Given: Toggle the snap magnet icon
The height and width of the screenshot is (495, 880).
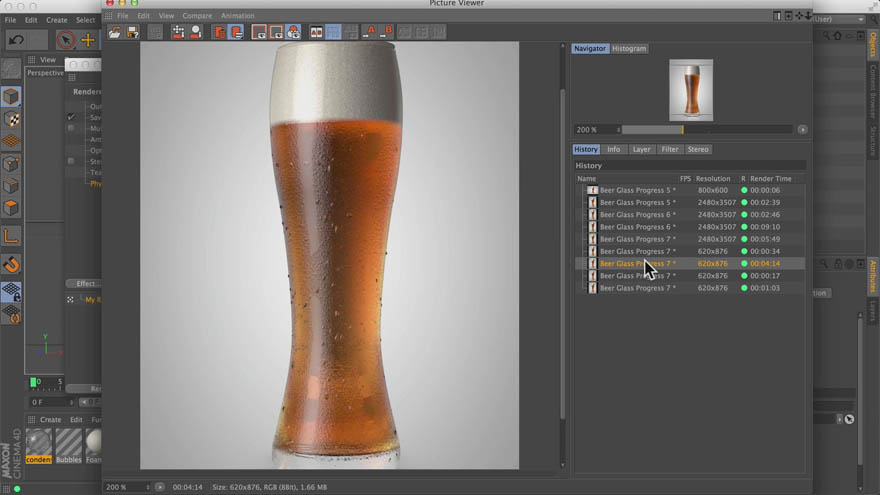Looking at the screenshot, I should click(11, 264).
